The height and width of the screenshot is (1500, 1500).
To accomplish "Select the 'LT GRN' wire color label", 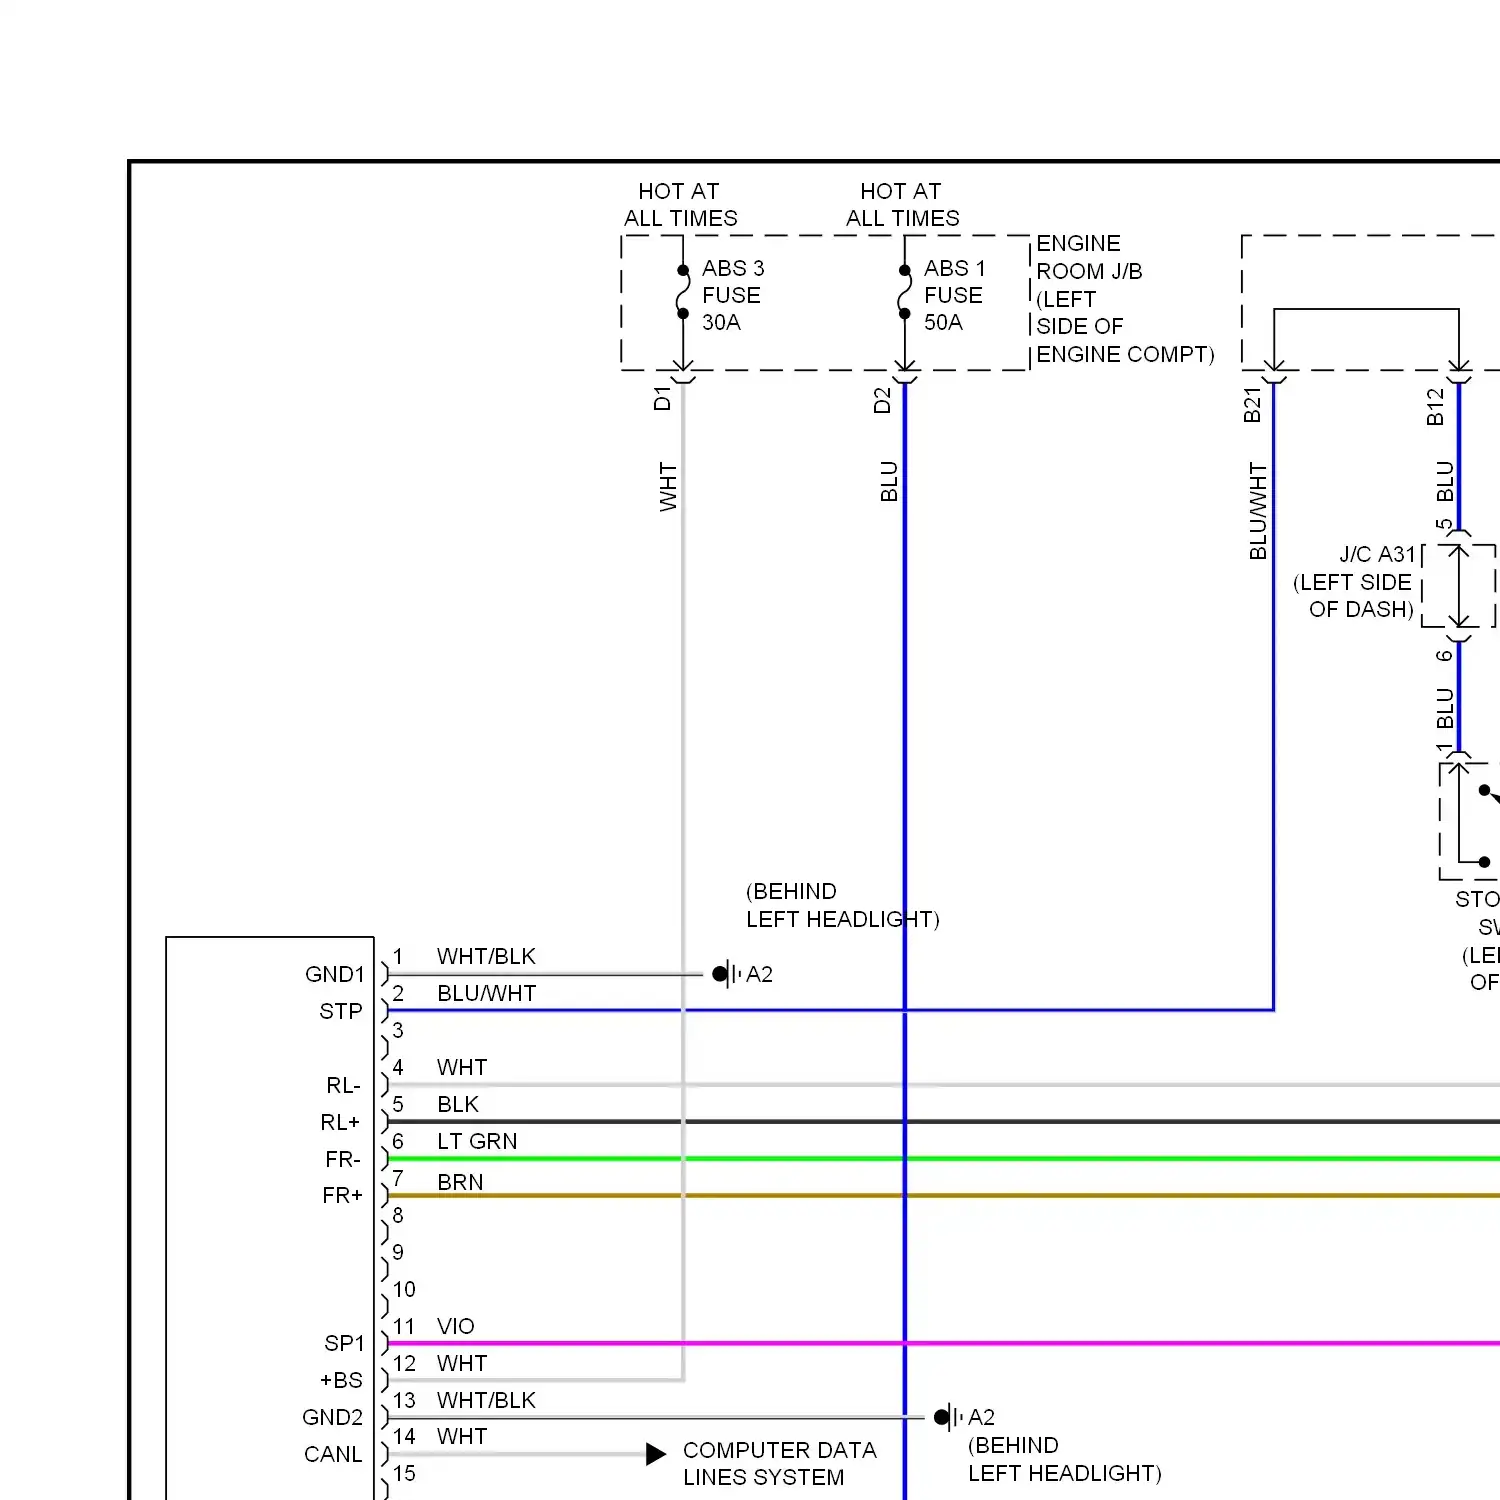I will 477,1141.
